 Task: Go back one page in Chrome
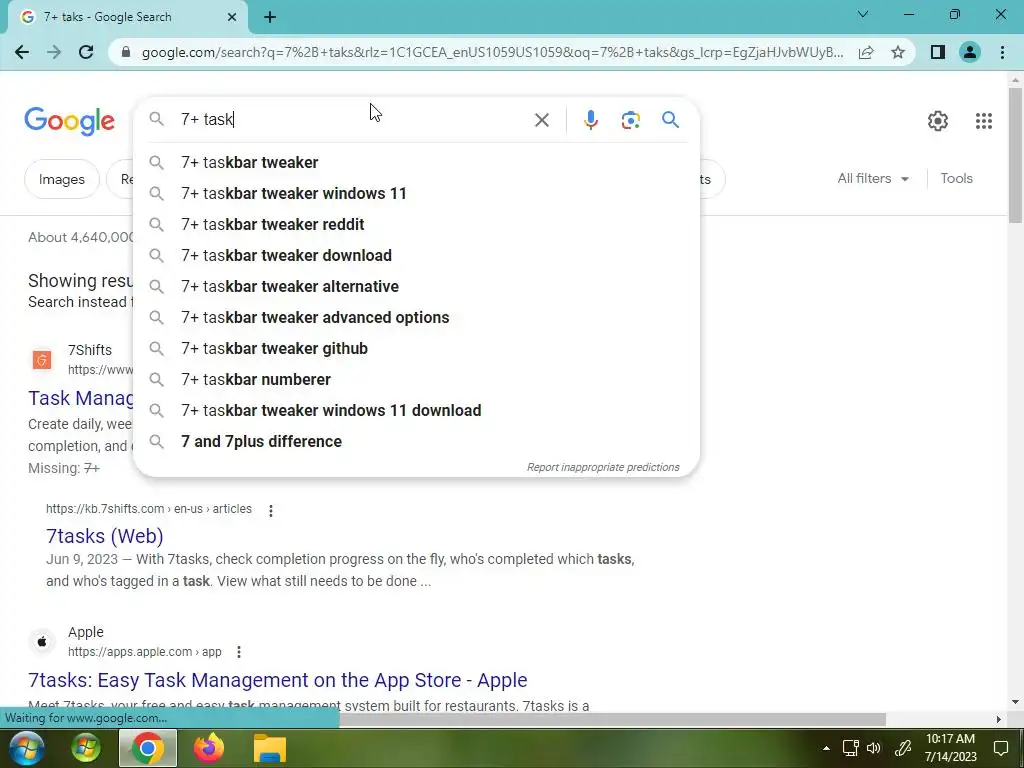pyautogui.click(x=22, y=52)
